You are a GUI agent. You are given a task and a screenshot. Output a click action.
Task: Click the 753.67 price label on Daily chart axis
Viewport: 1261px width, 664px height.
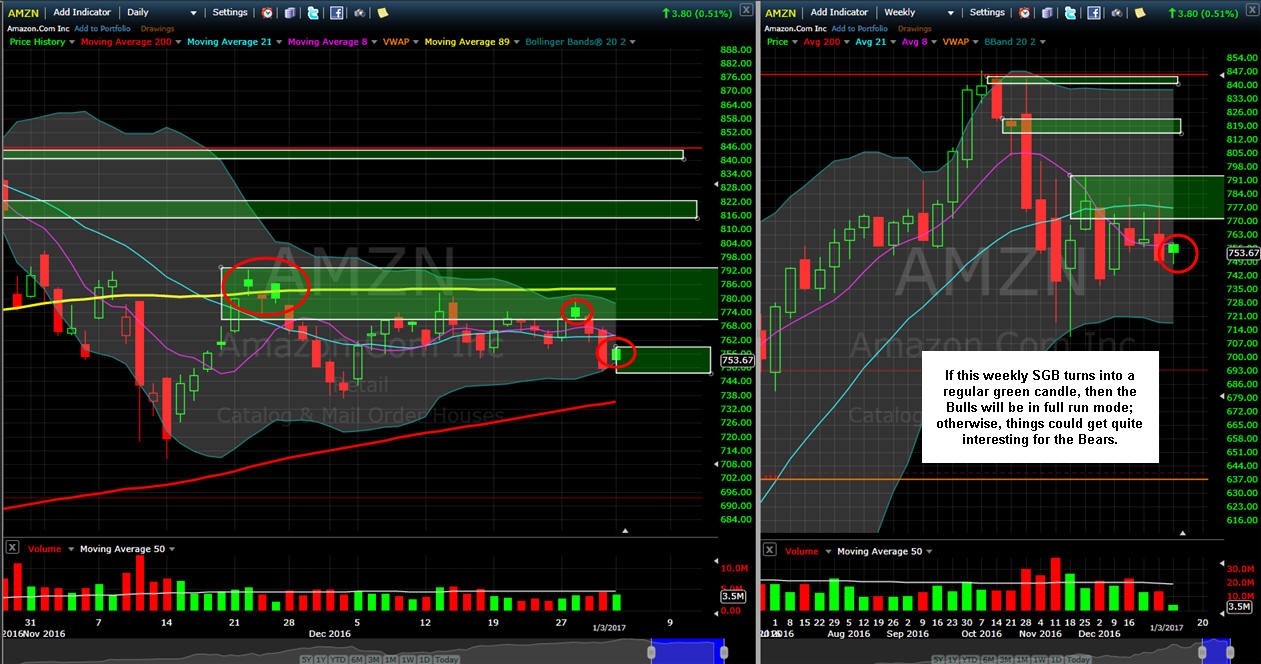pyautogui.click(x=737, y=360)
